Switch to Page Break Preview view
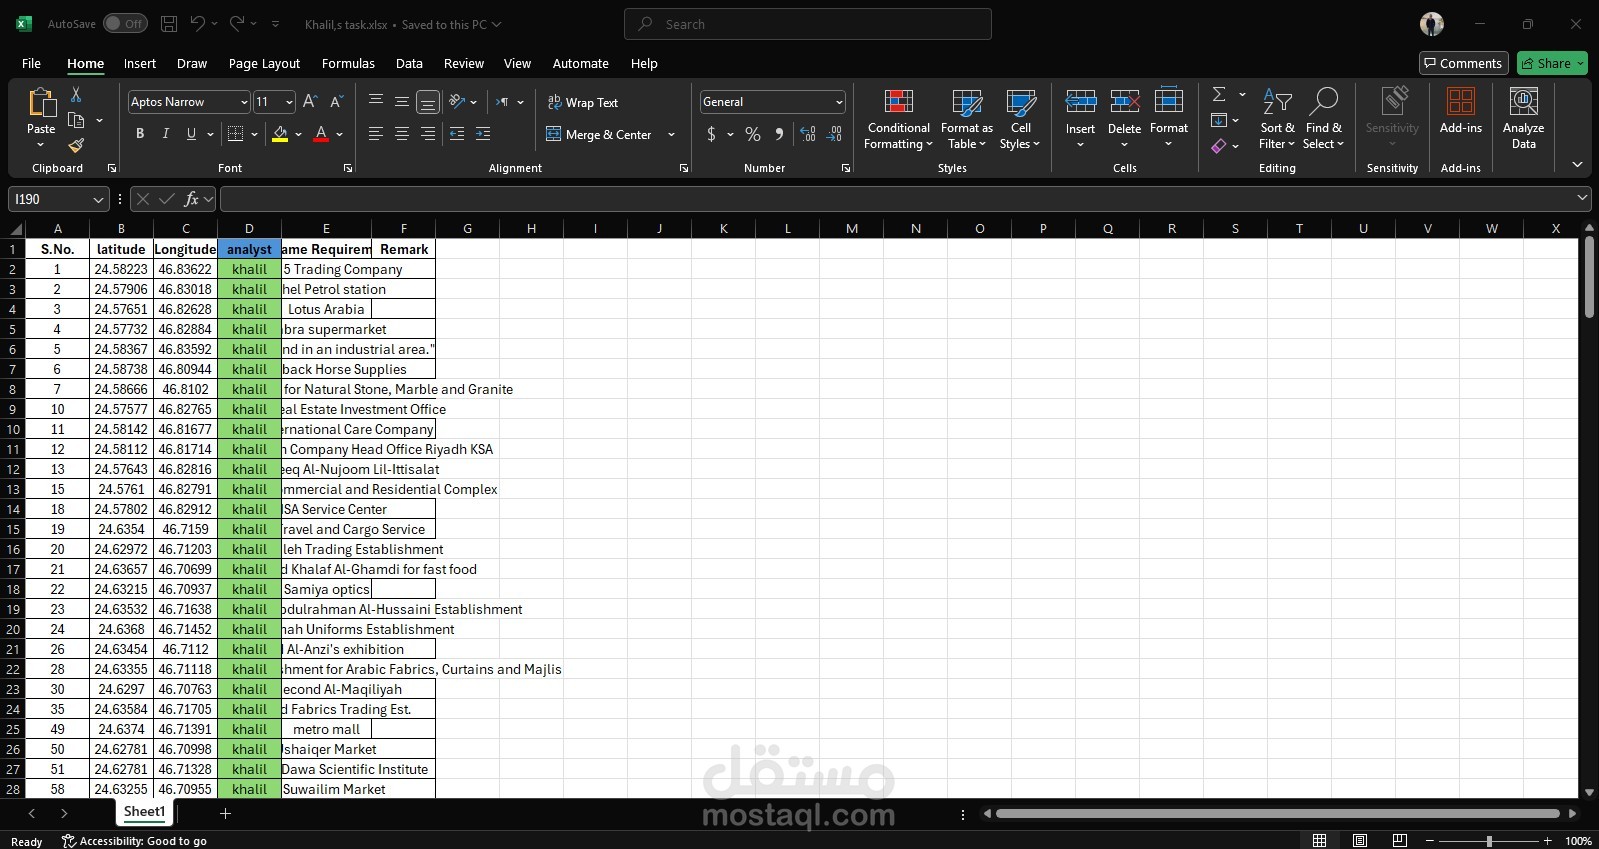Viewport: 1599px width, 849px height. (1400, 840)
